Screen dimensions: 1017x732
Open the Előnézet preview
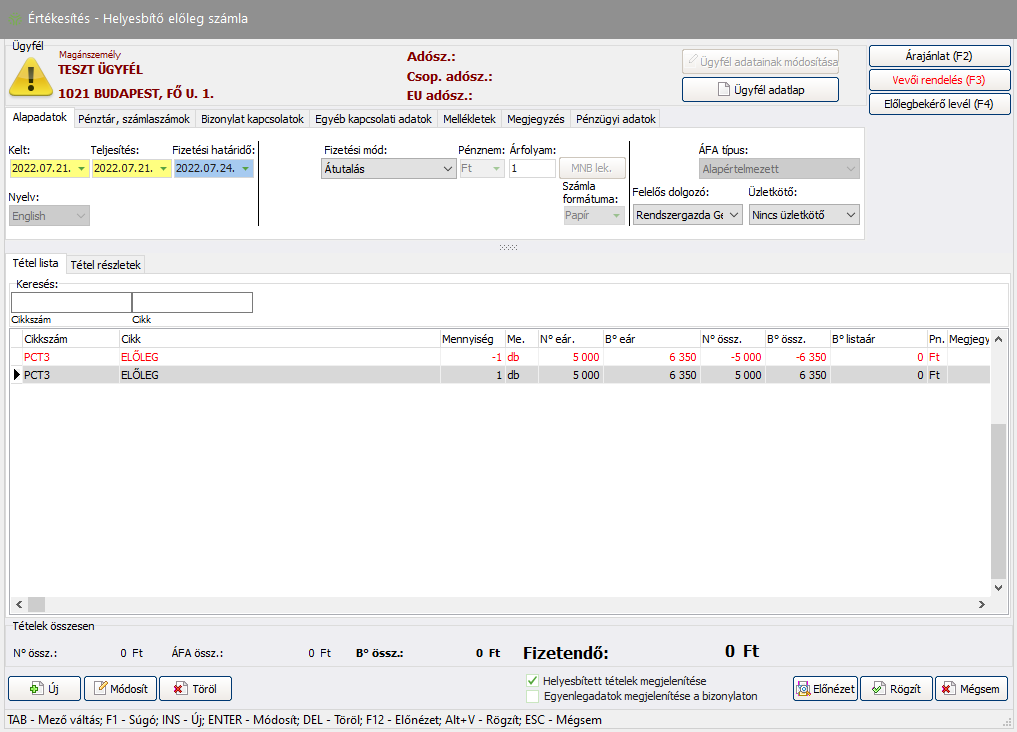click(825, 689)
